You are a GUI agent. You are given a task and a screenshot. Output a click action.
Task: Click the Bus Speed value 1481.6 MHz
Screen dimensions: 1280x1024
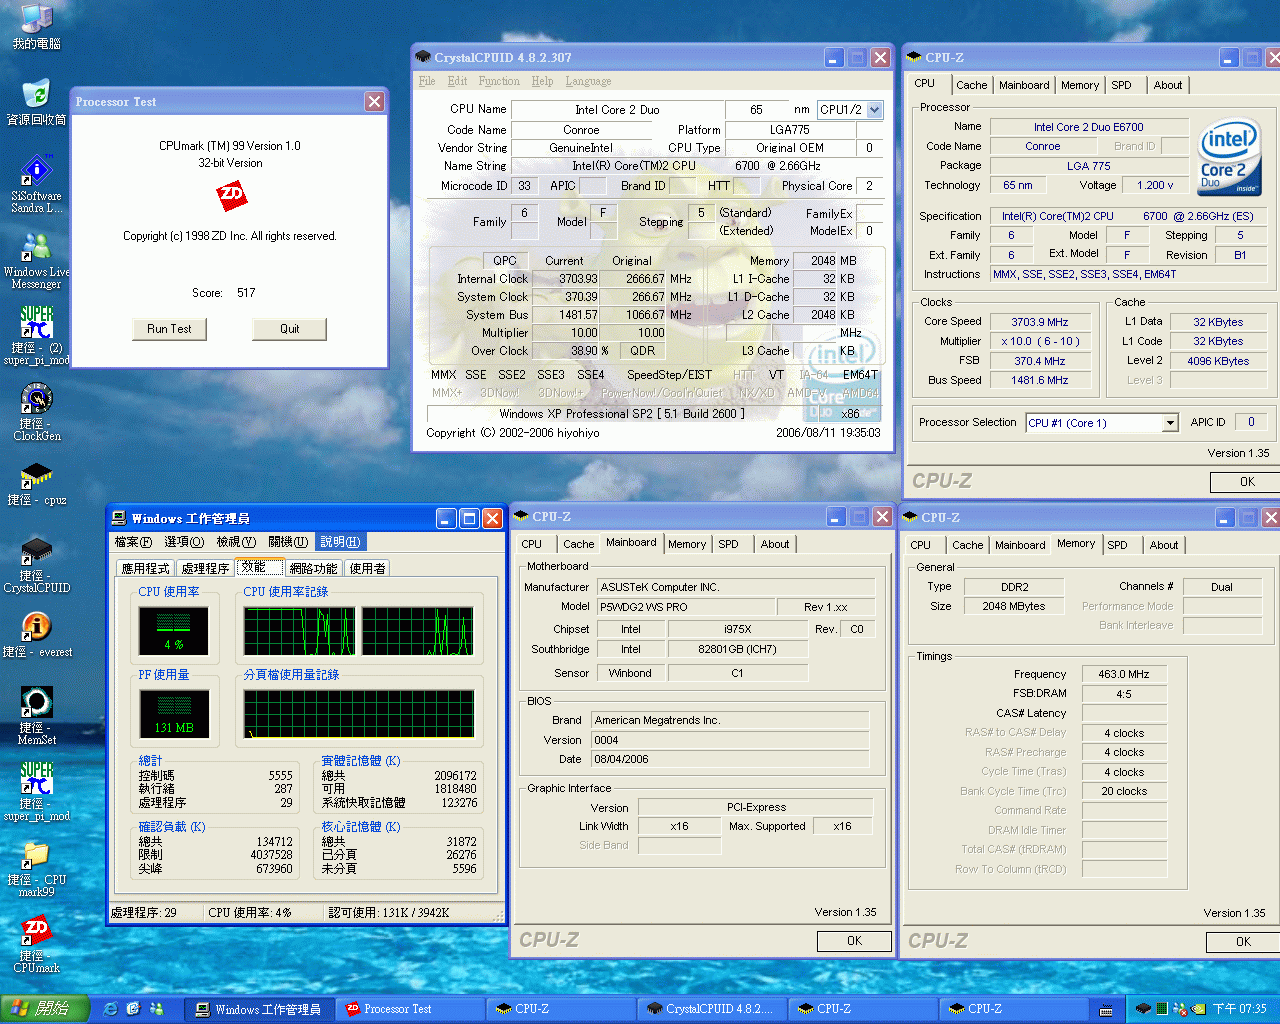[x=1039, y=380]
